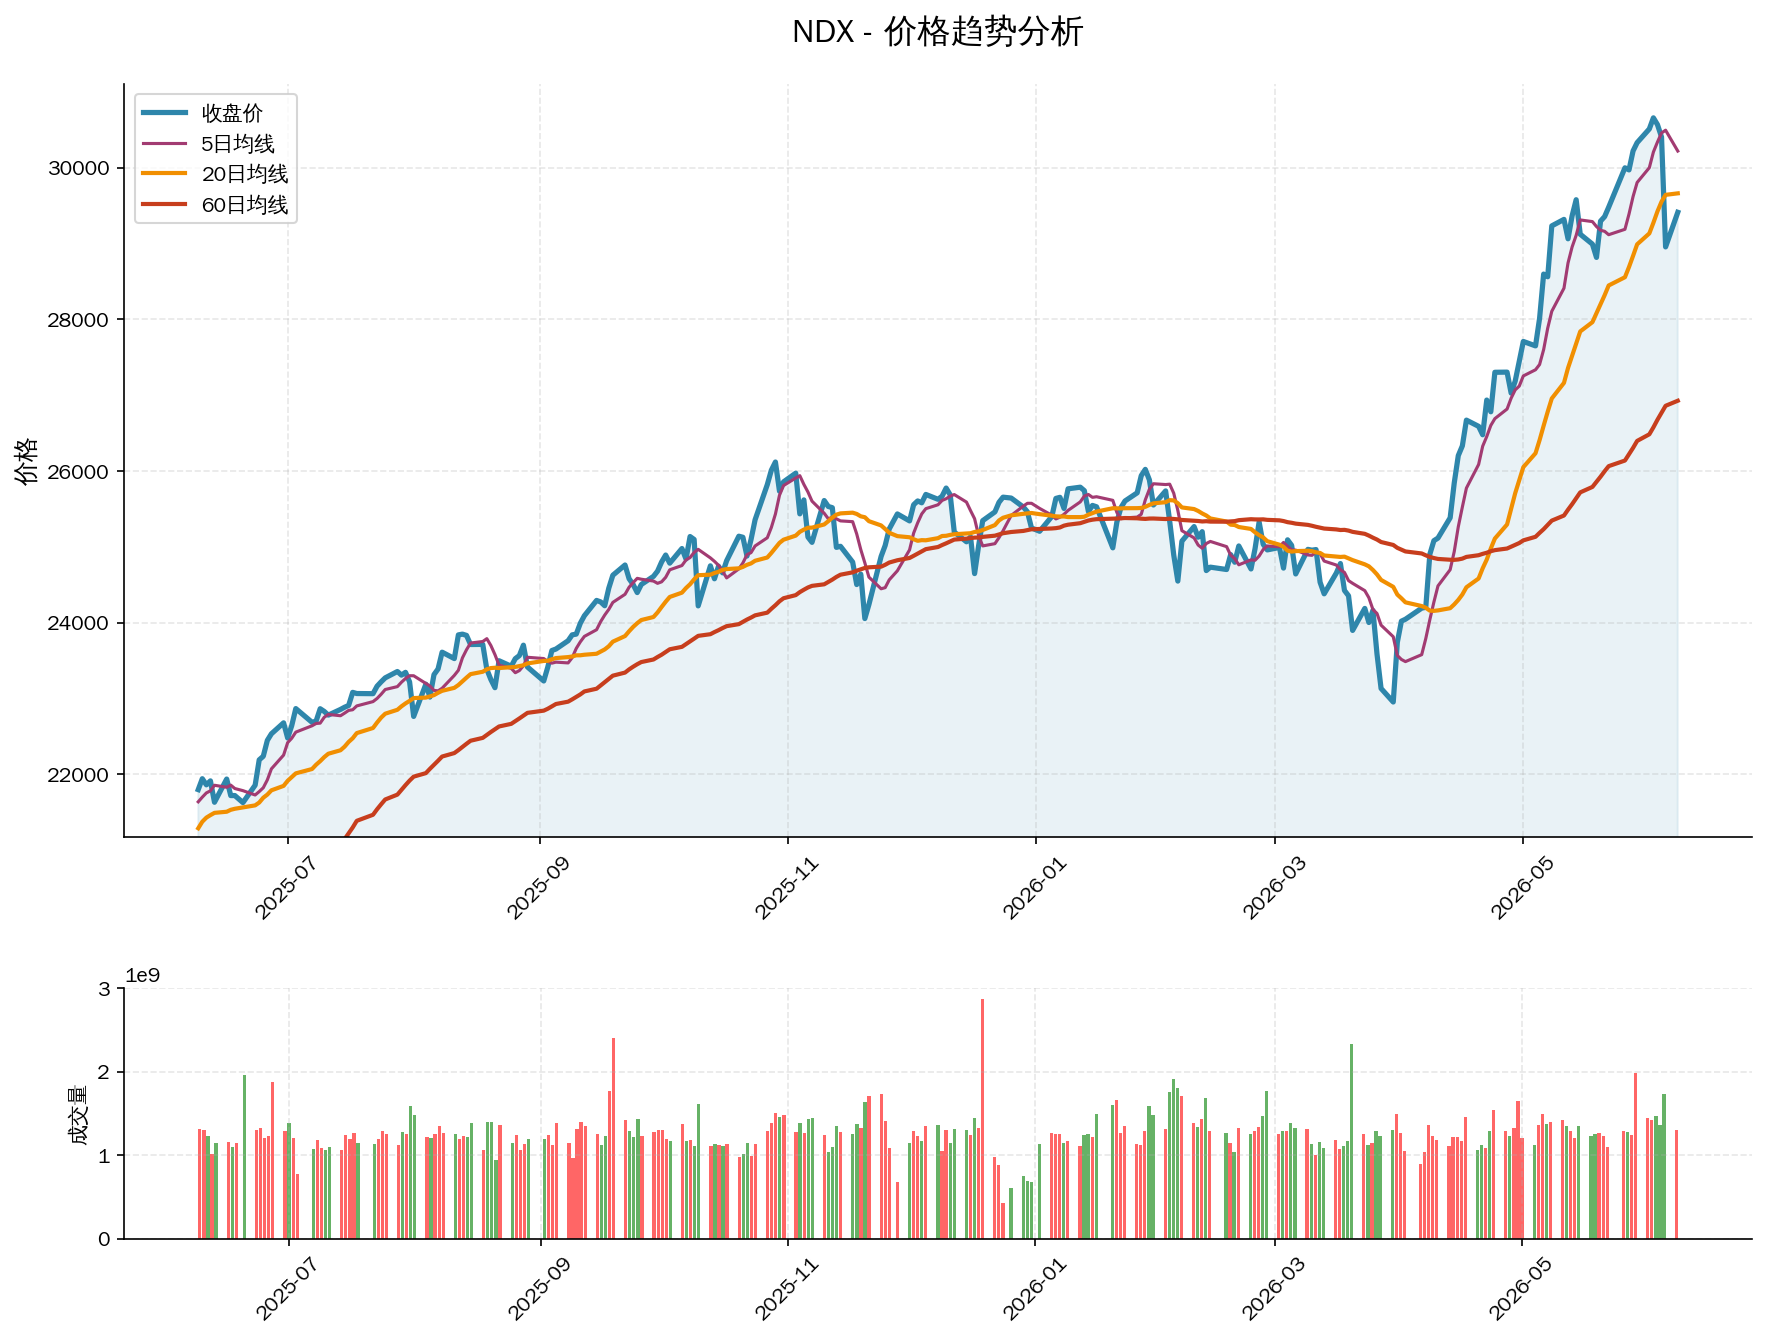The height and width of the screenshot is (1338, 1766).
Task: Click the 30000 price axis tick
Action: pos(79,168)
